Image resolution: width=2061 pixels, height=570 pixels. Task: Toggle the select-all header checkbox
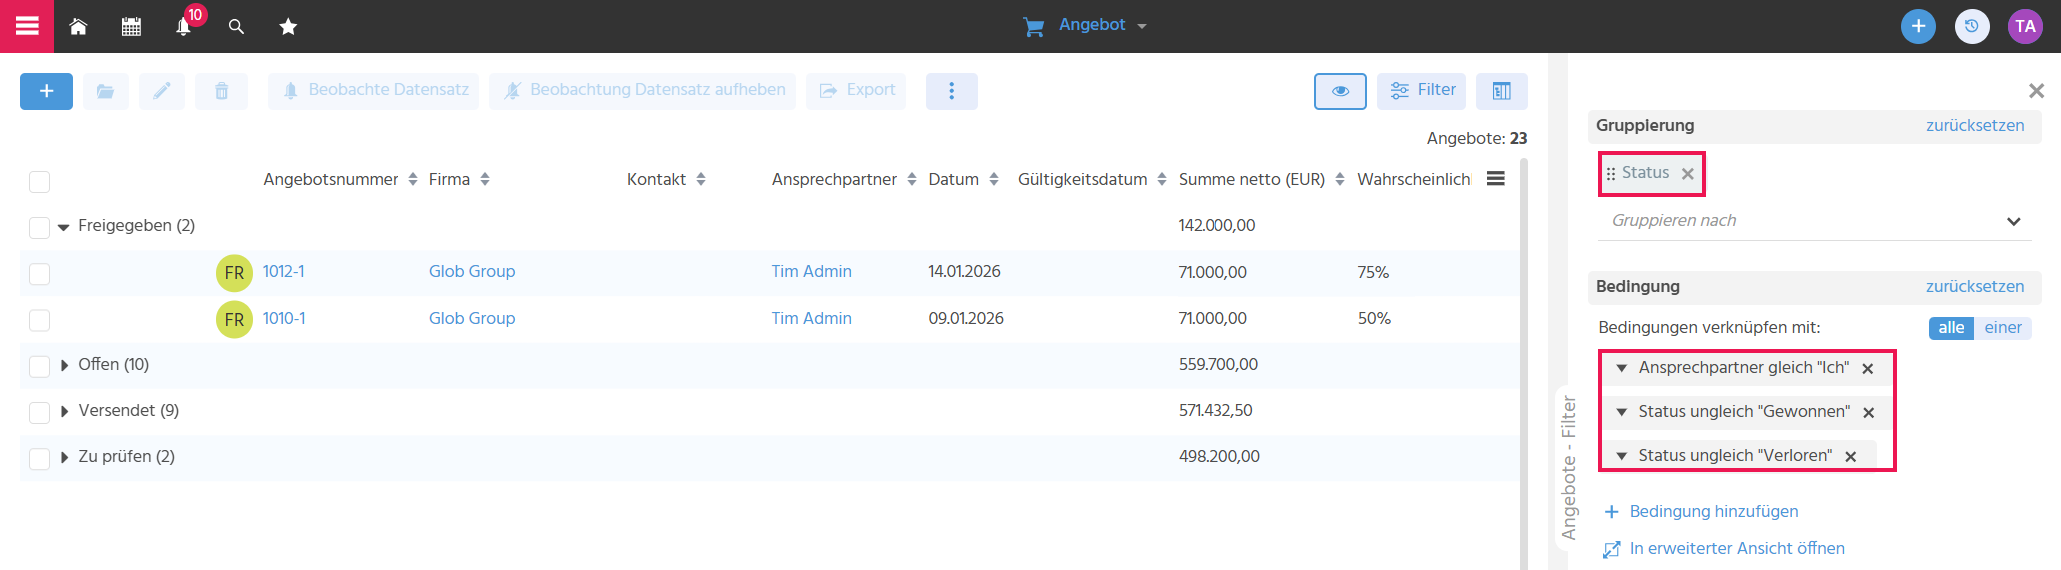pyautogui.click(x=40, y=181)
